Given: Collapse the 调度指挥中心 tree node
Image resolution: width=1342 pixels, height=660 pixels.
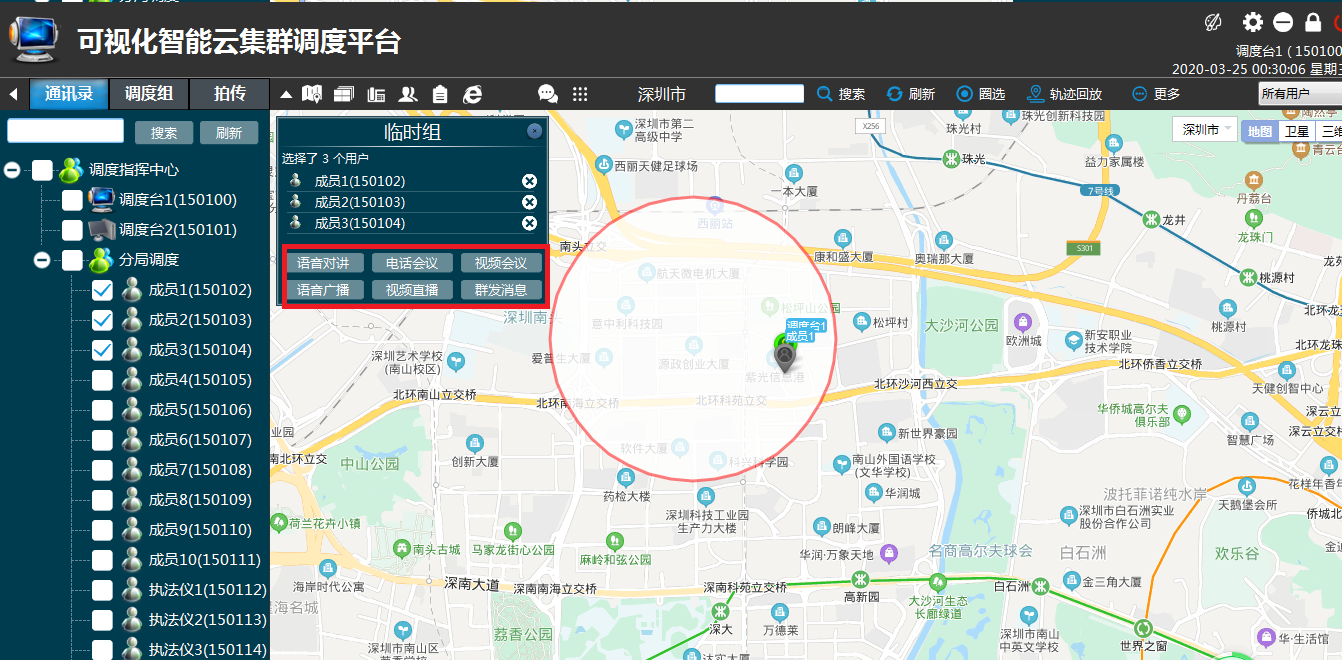Looking at the screenshot, I should 12,170.
